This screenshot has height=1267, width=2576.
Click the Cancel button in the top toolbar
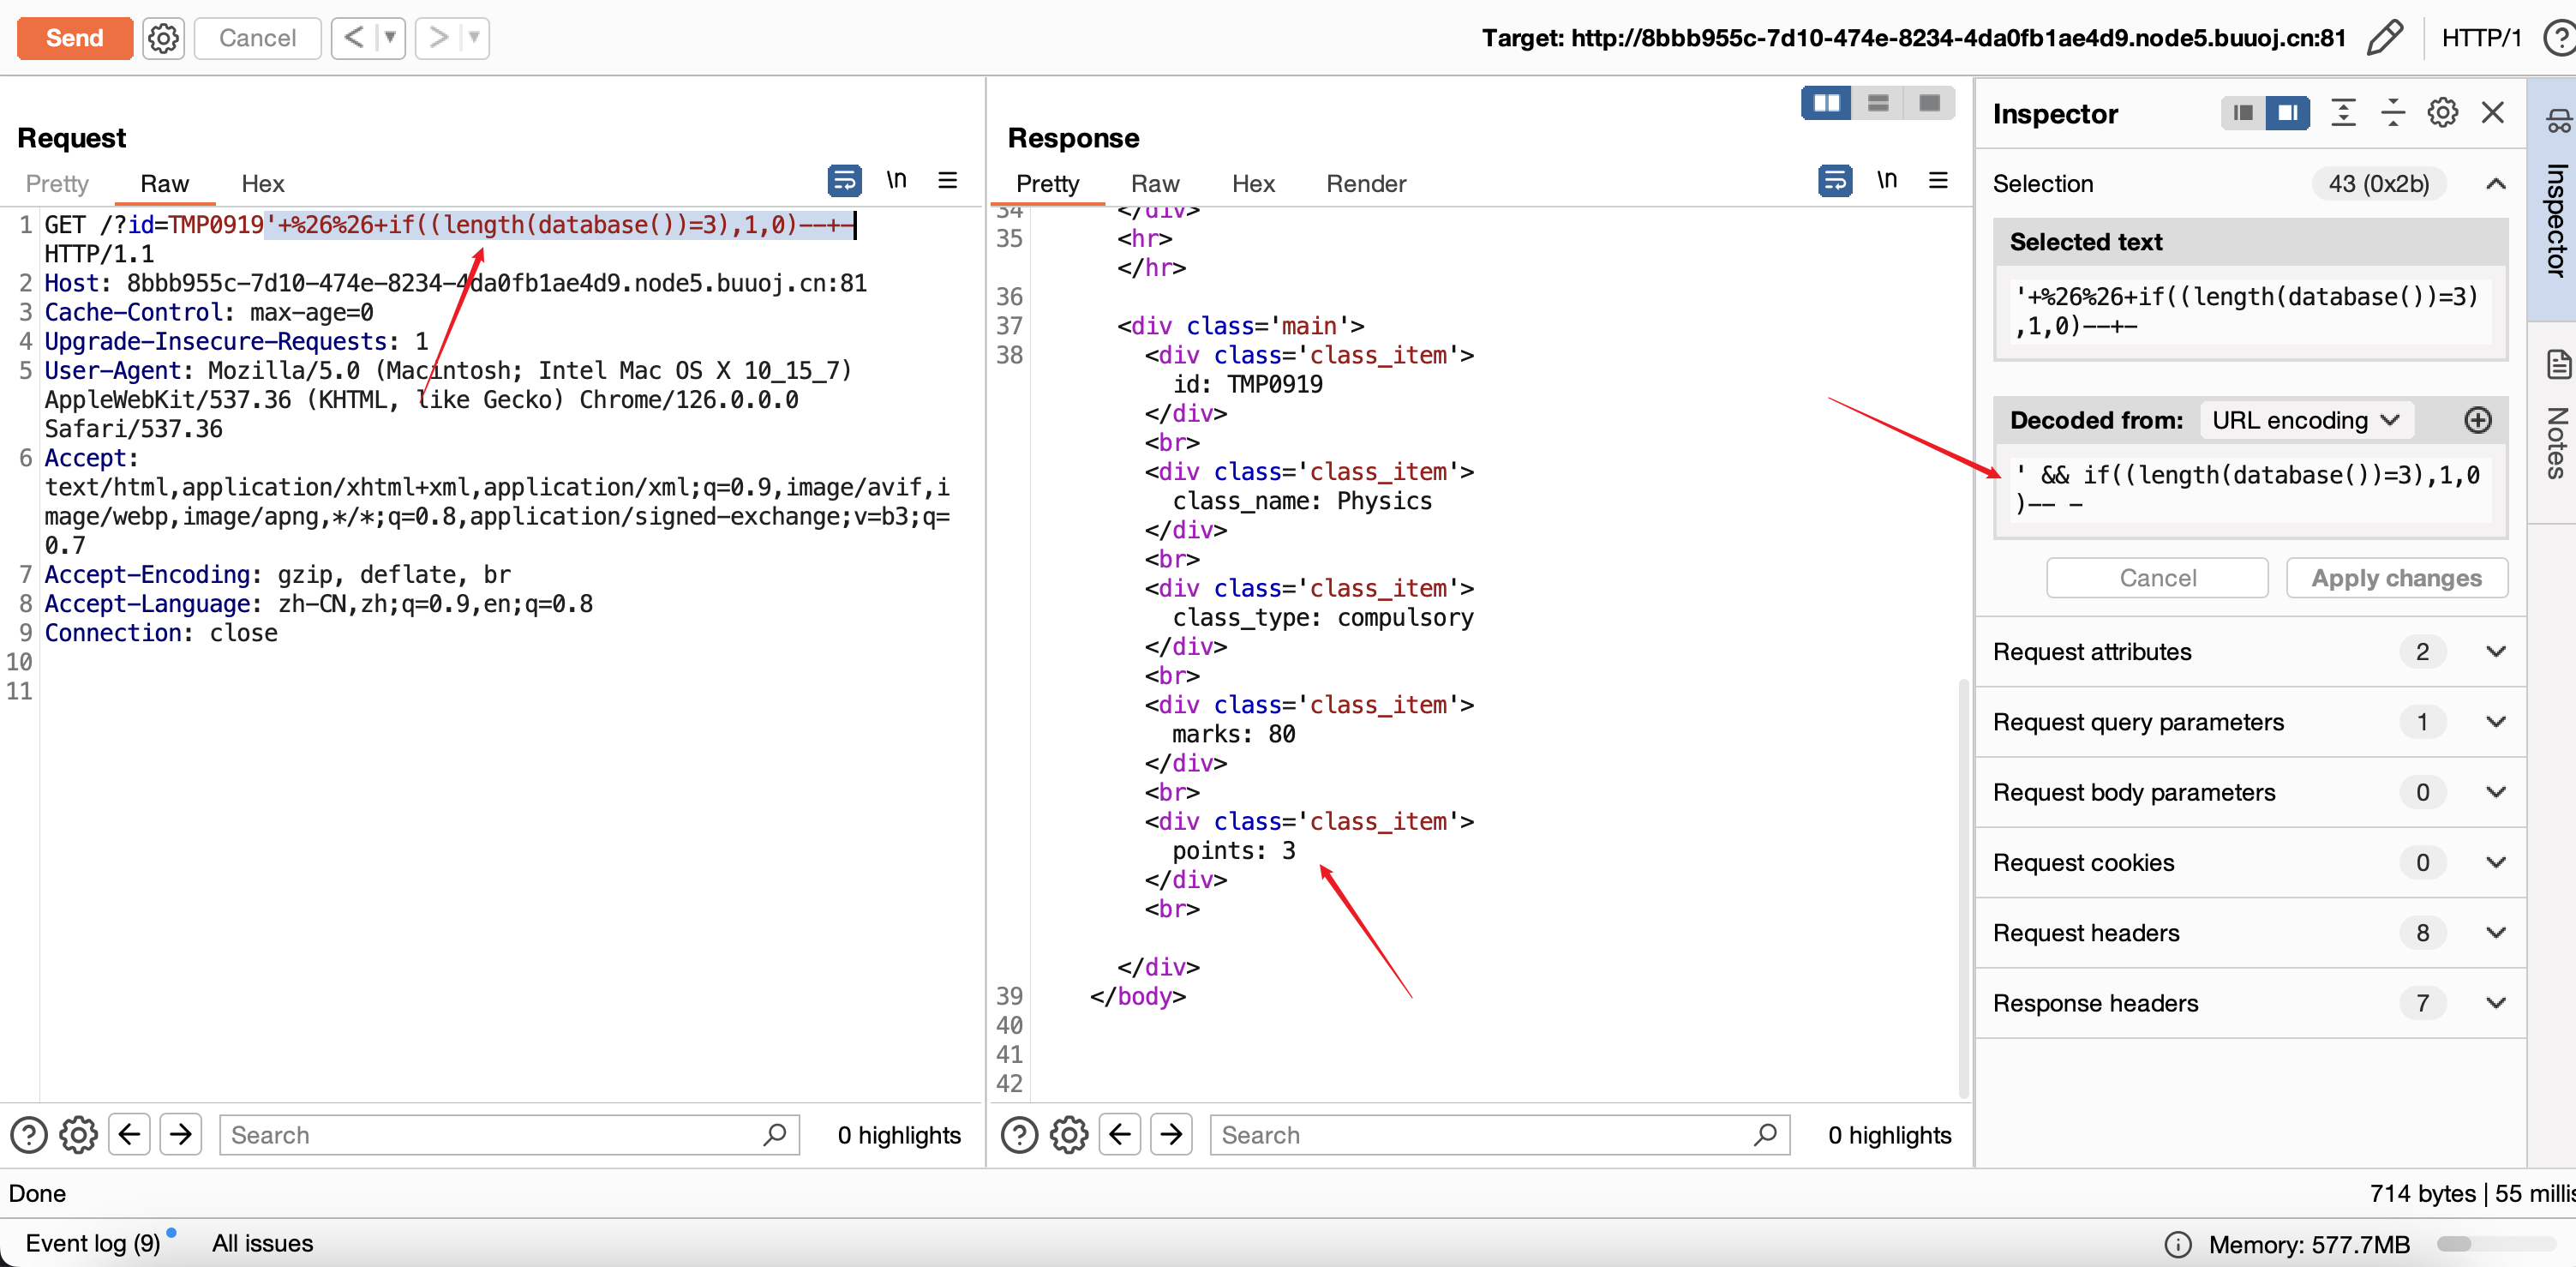pos(257,38)
